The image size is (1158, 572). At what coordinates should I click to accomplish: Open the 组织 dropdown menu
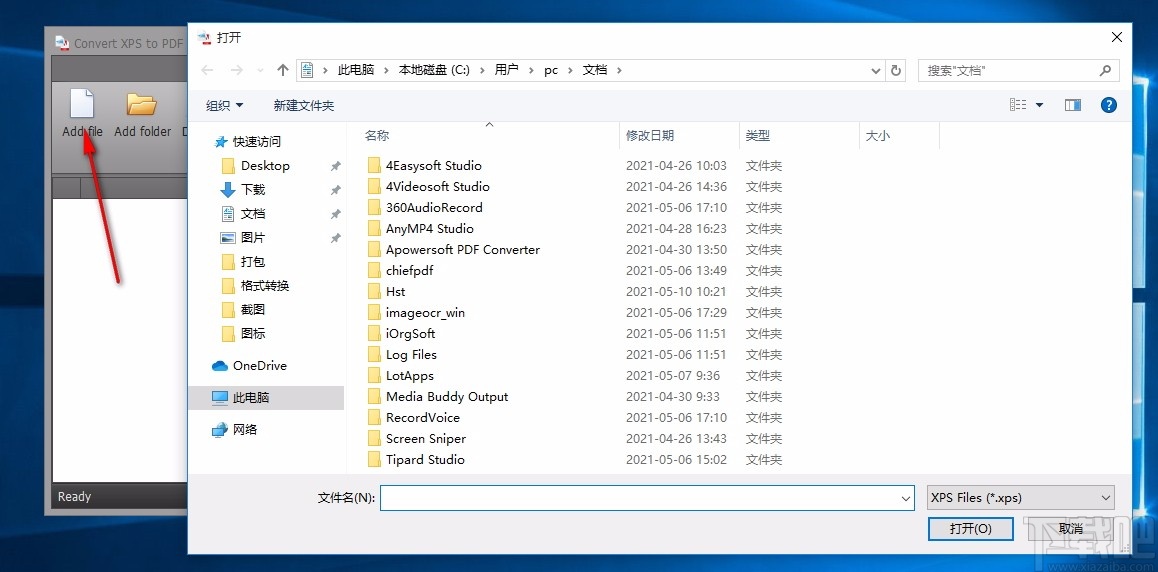pyautogui.click(x=225, y=106)
